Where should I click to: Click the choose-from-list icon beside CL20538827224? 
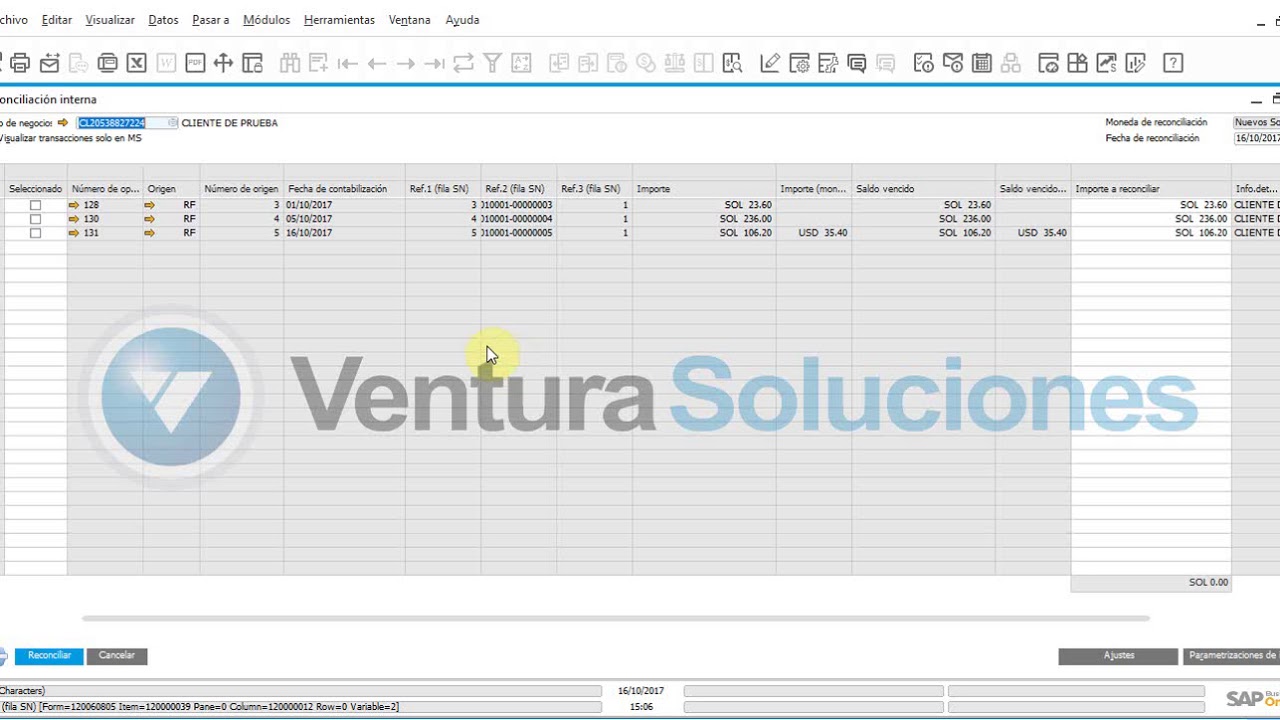tap(173, 123)
